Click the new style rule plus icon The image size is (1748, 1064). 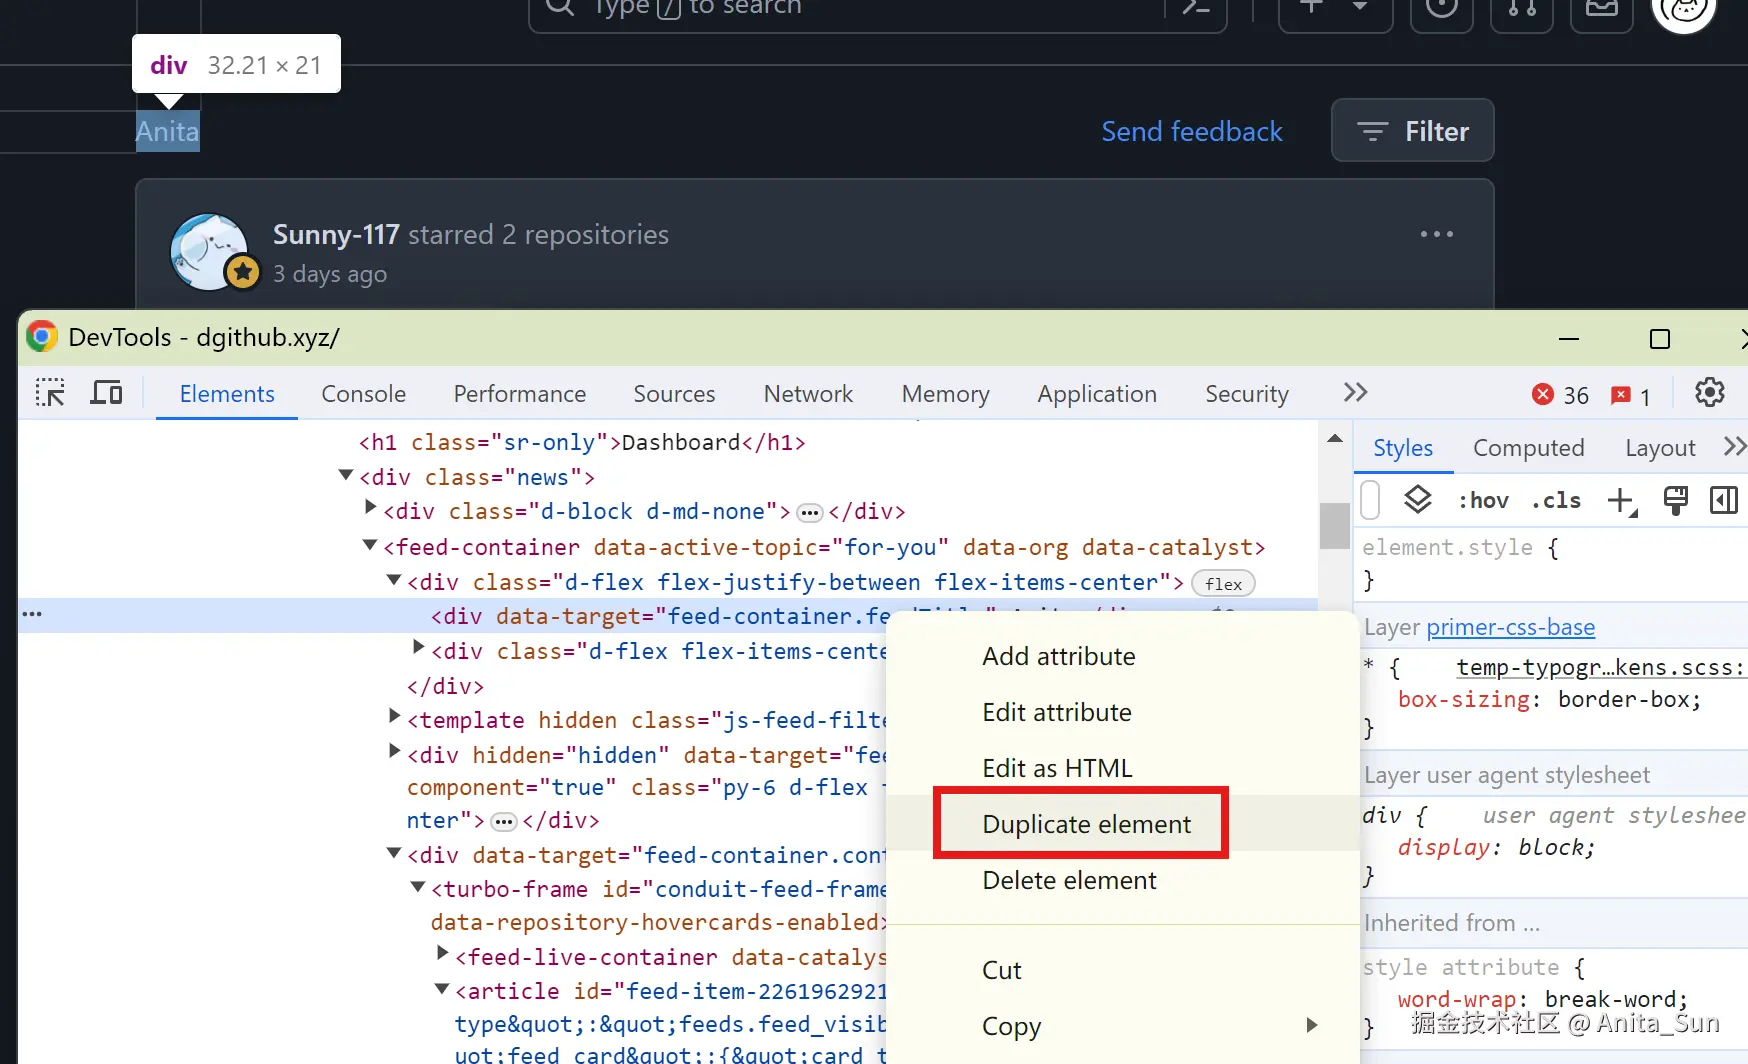(1621, 500)
